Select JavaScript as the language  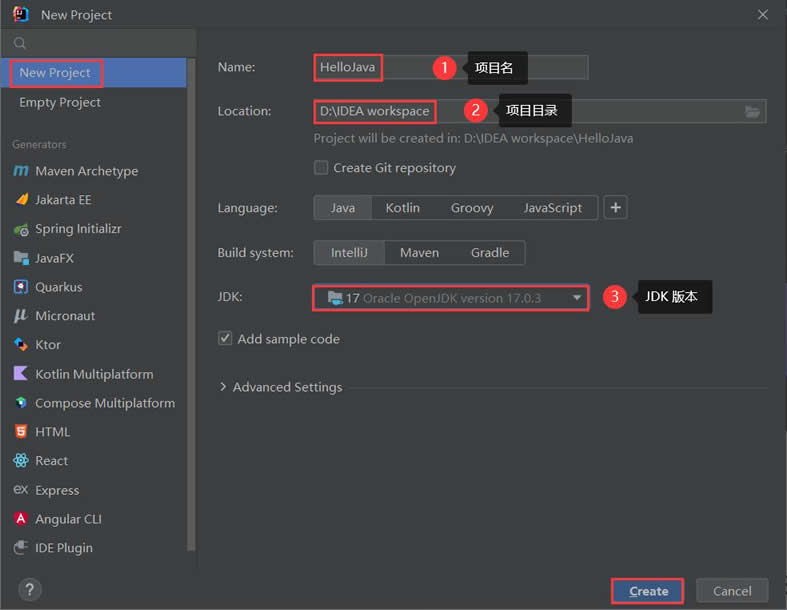point(553,208)
